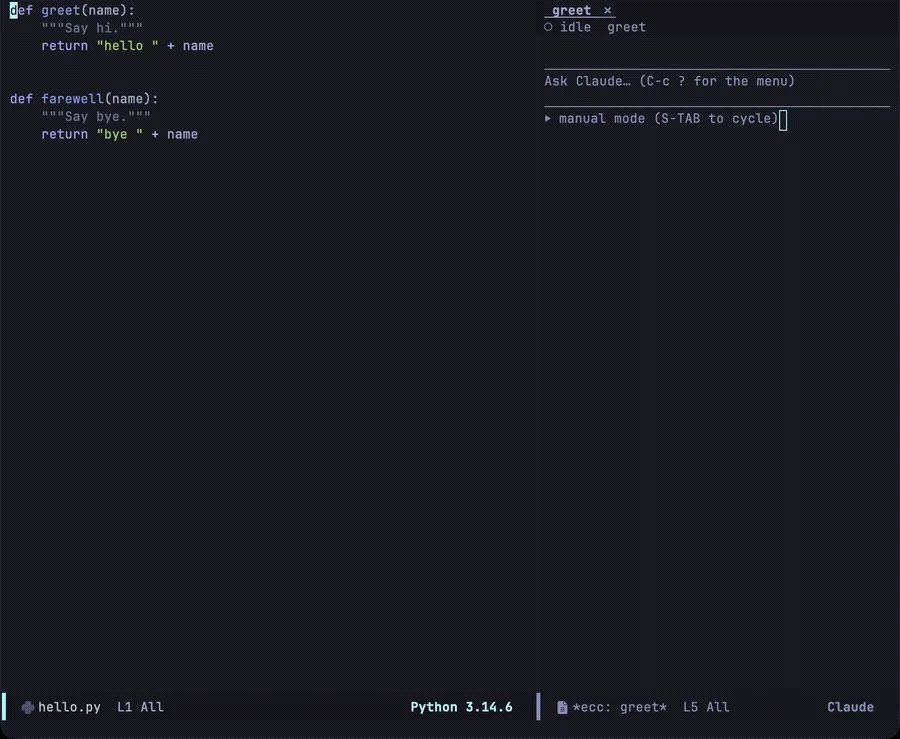Click the 'return "hello " + name' line
Image resolution: width=900 pixels, height=739 pixels.
pos(127,46)
